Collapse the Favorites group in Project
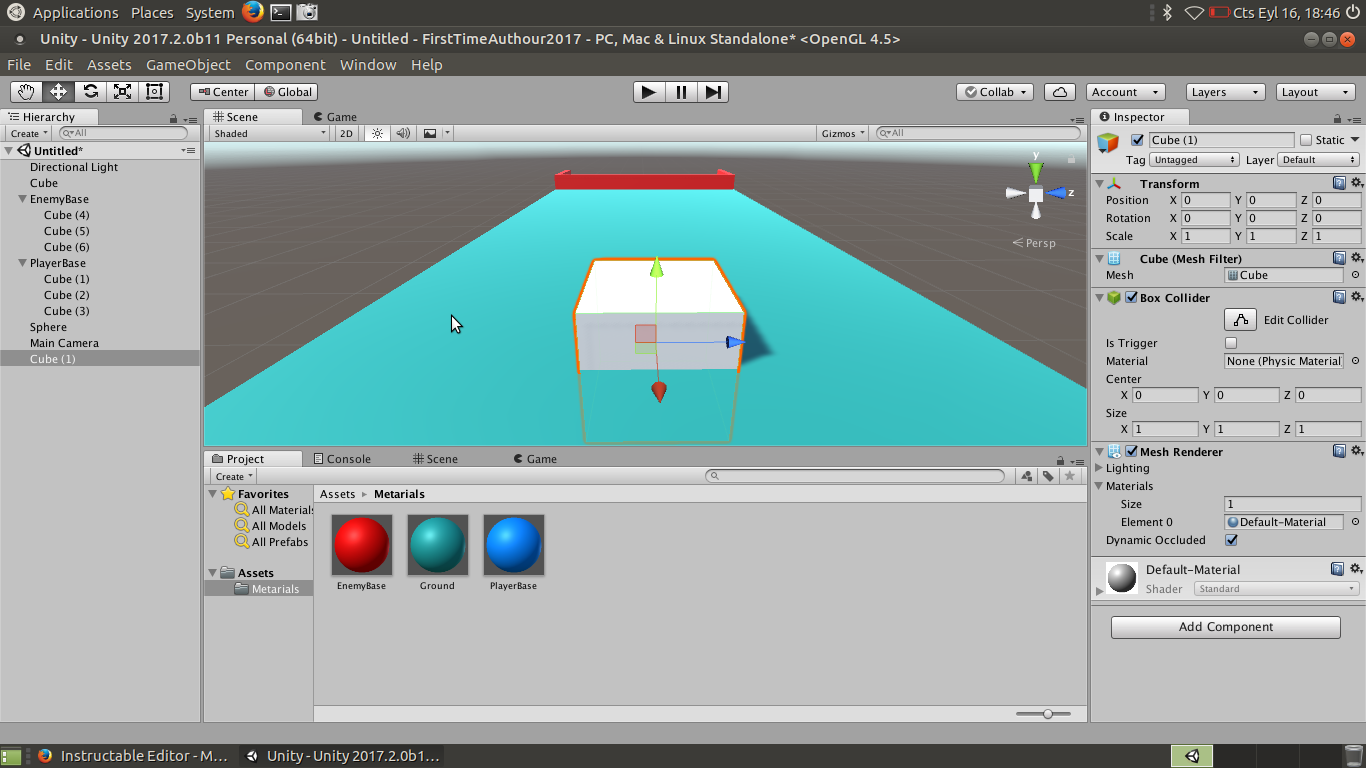This screenshot has width=1366, height=768. (x=212, y=494)
